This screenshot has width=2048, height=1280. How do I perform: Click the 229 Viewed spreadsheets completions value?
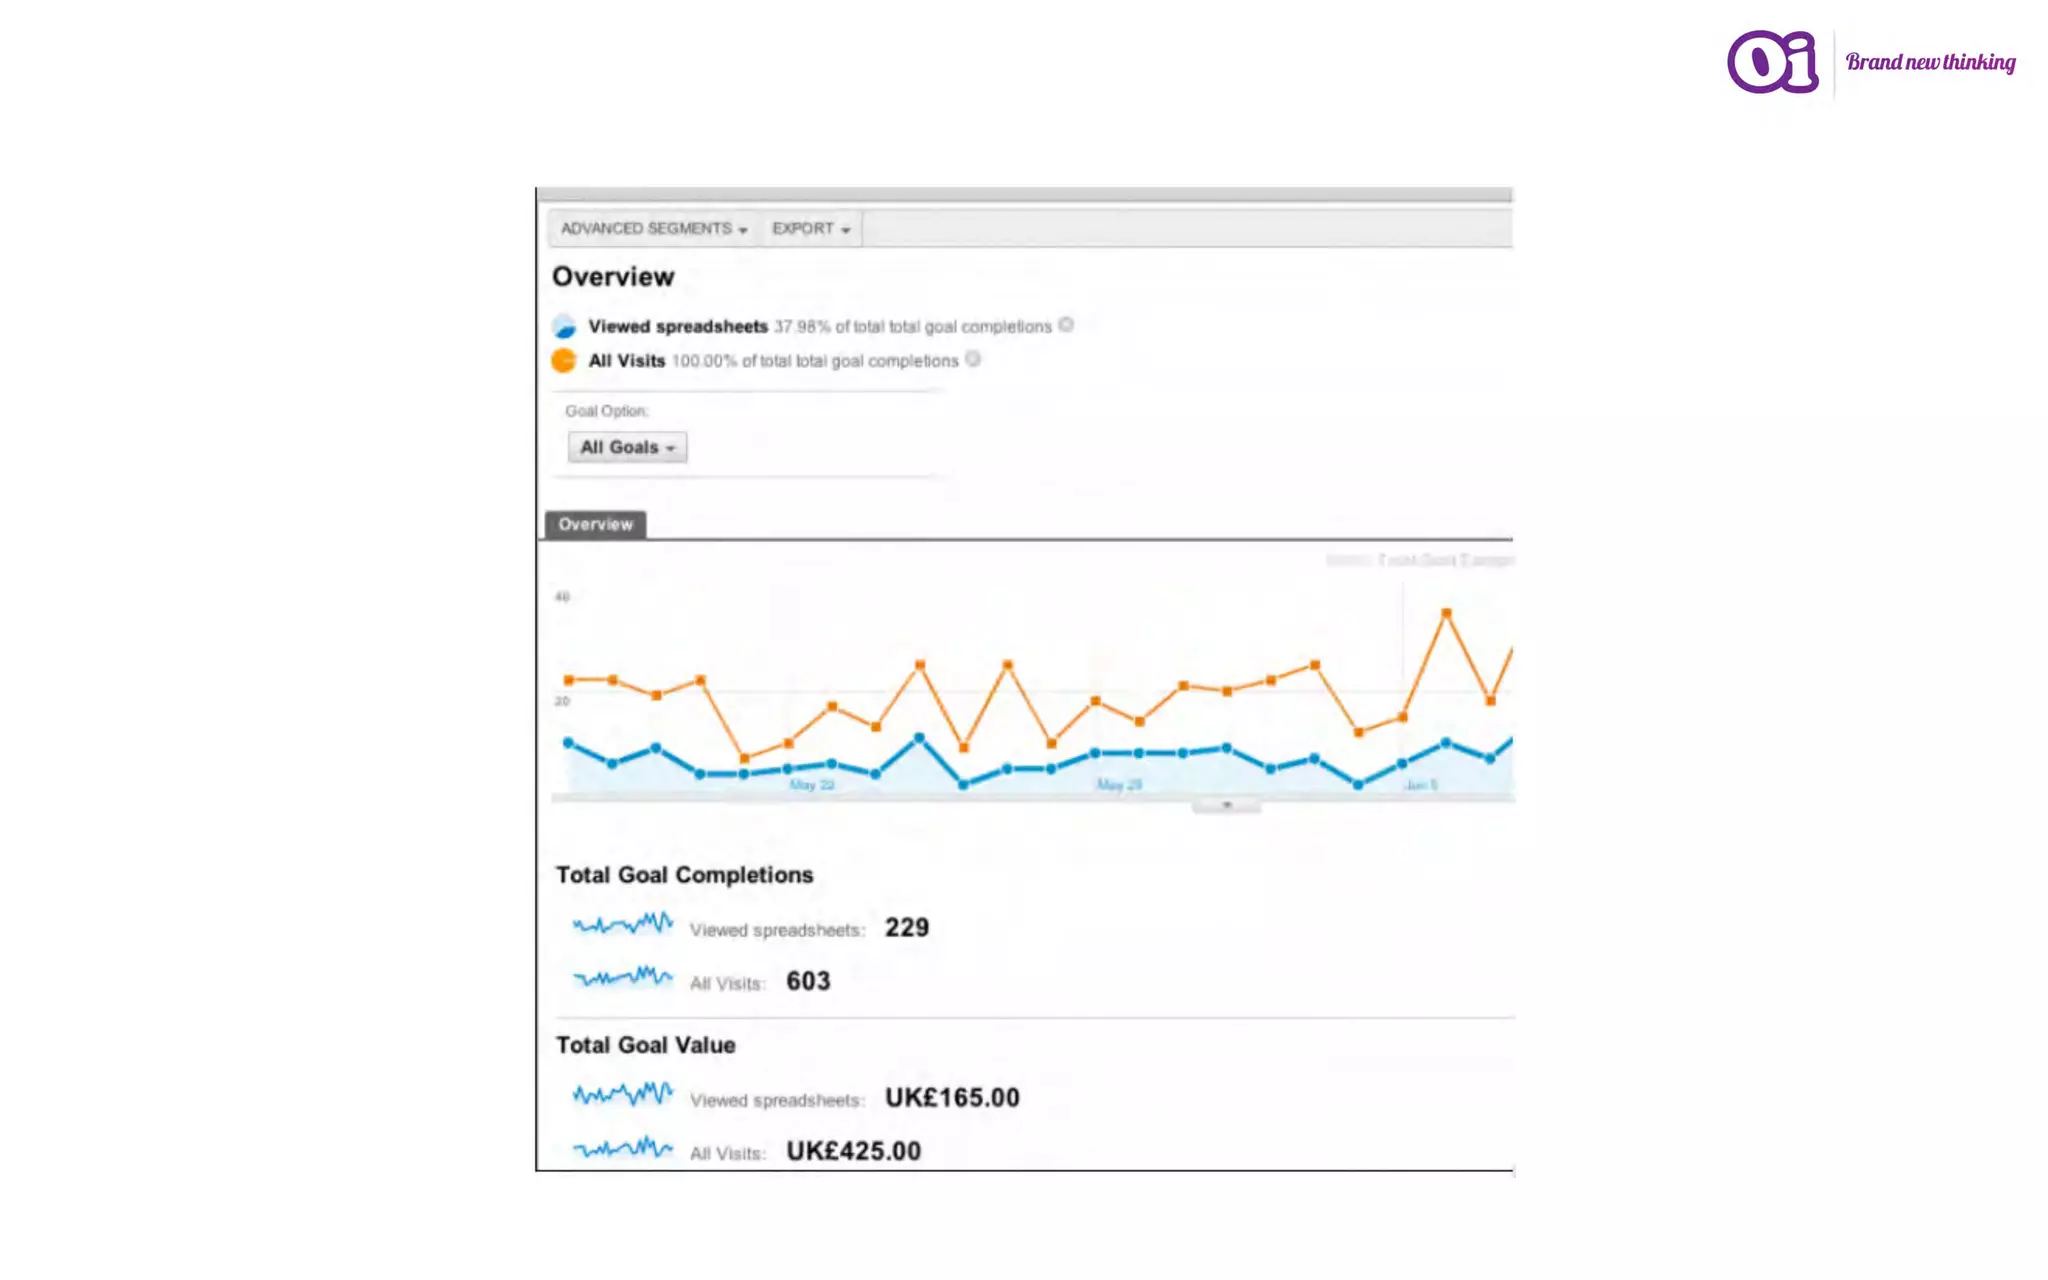[x=907, y=928]
